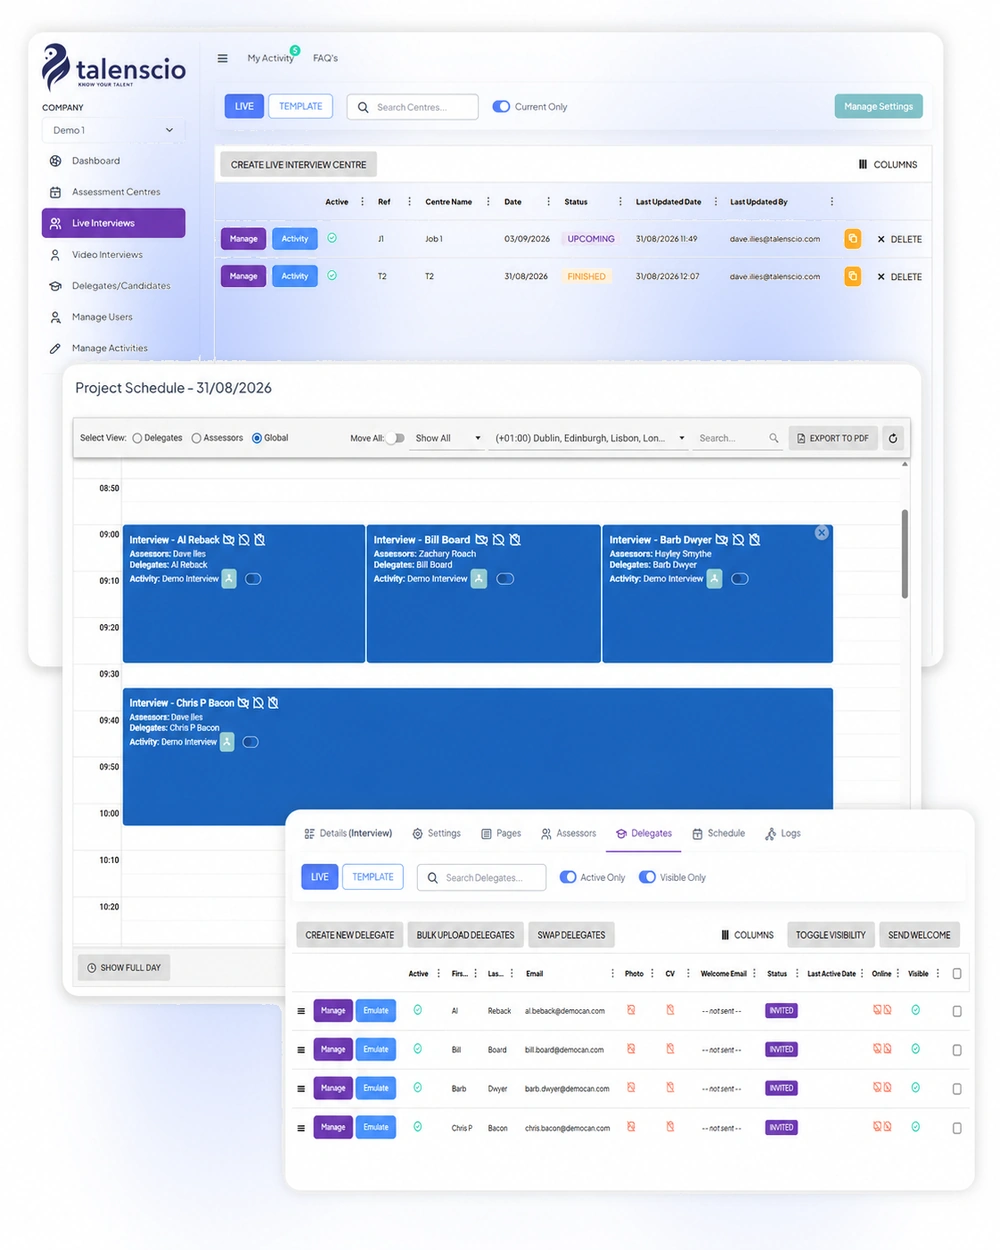Click the camera-off icon on Al Reback interview

(229, 540)
